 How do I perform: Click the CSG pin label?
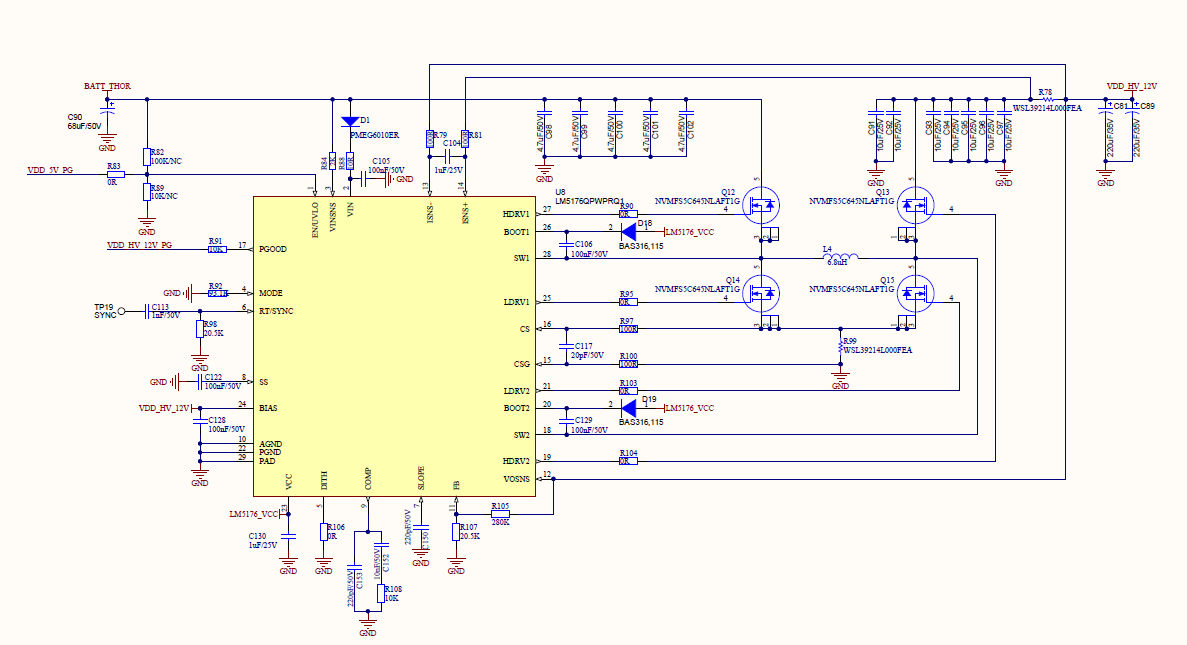(x=522, y=364)
